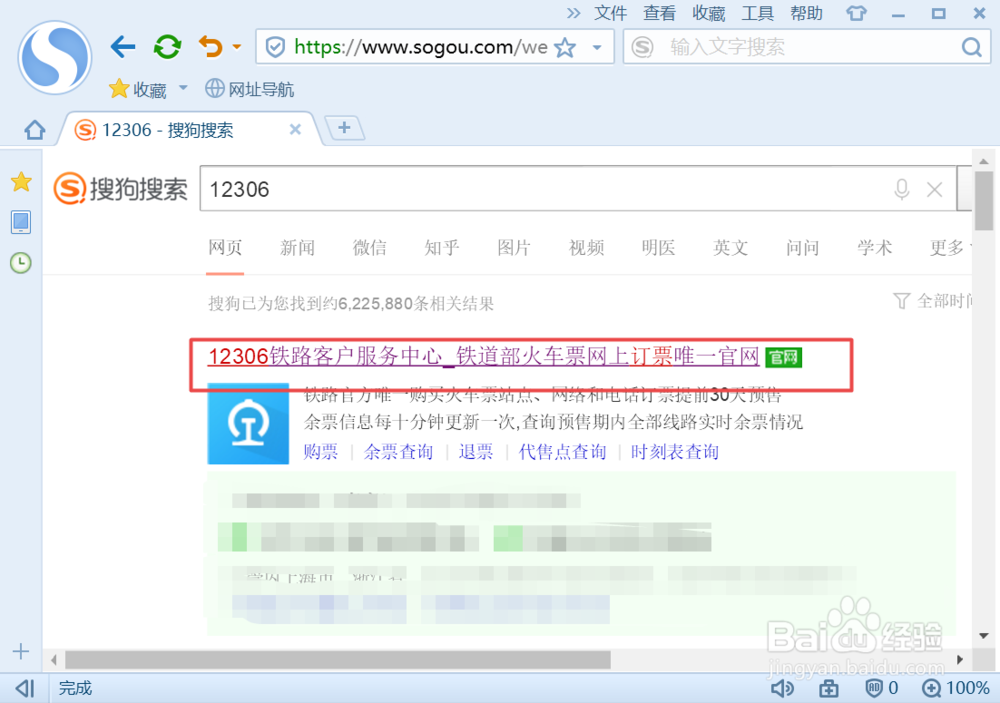This screenshot has width=1000, height=703.
Task: Add sidebar item with plus icon
Action: click(x=21, y=651)
